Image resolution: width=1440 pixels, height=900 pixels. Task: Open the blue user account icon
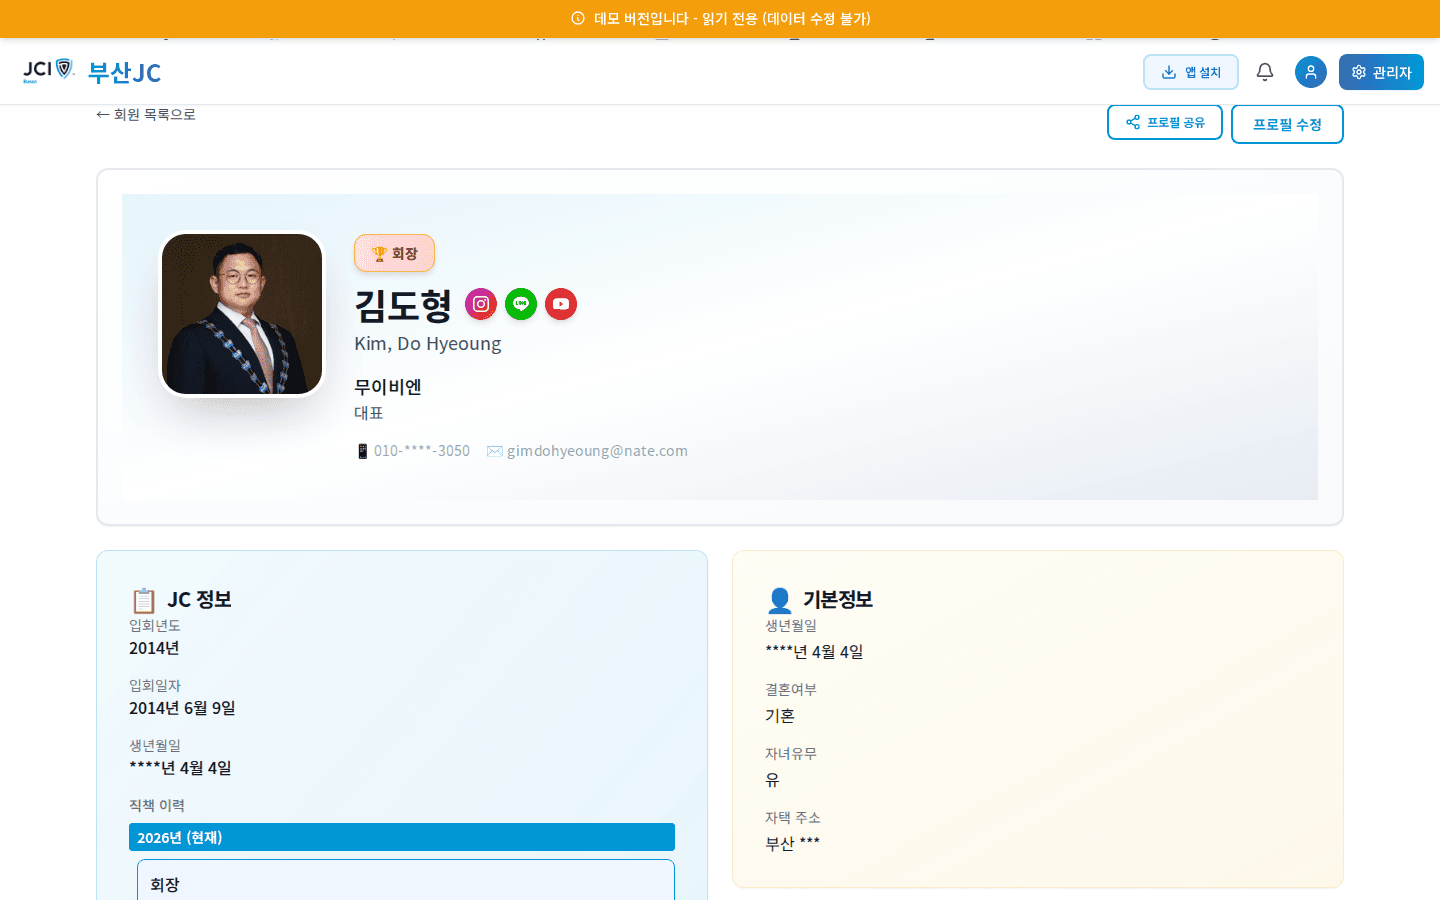1311,71
